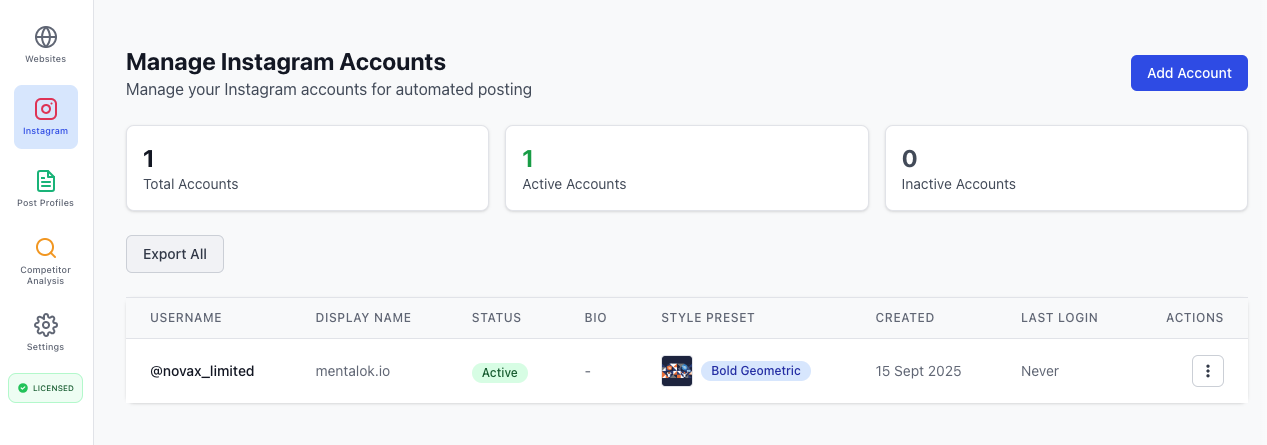Screen dimensions: 1267x445
Task: Click the Total Accounts stat card
Action: [307, 168]
